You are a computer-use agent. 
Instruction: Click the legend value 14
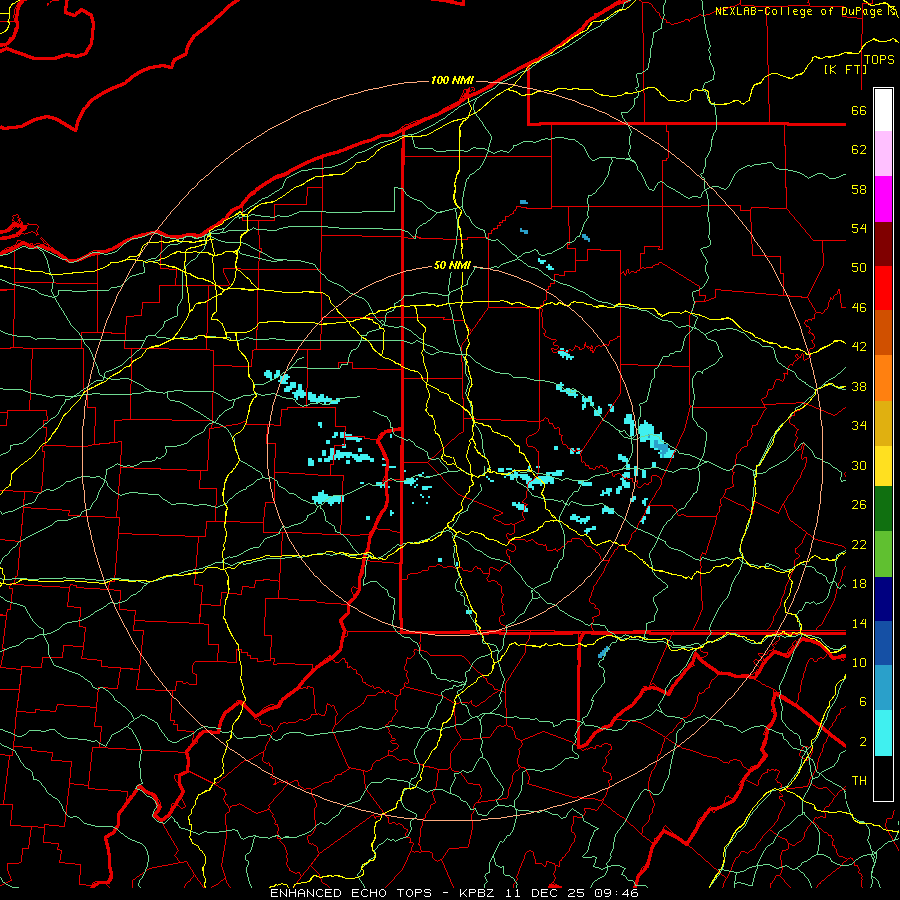(859, 623)
